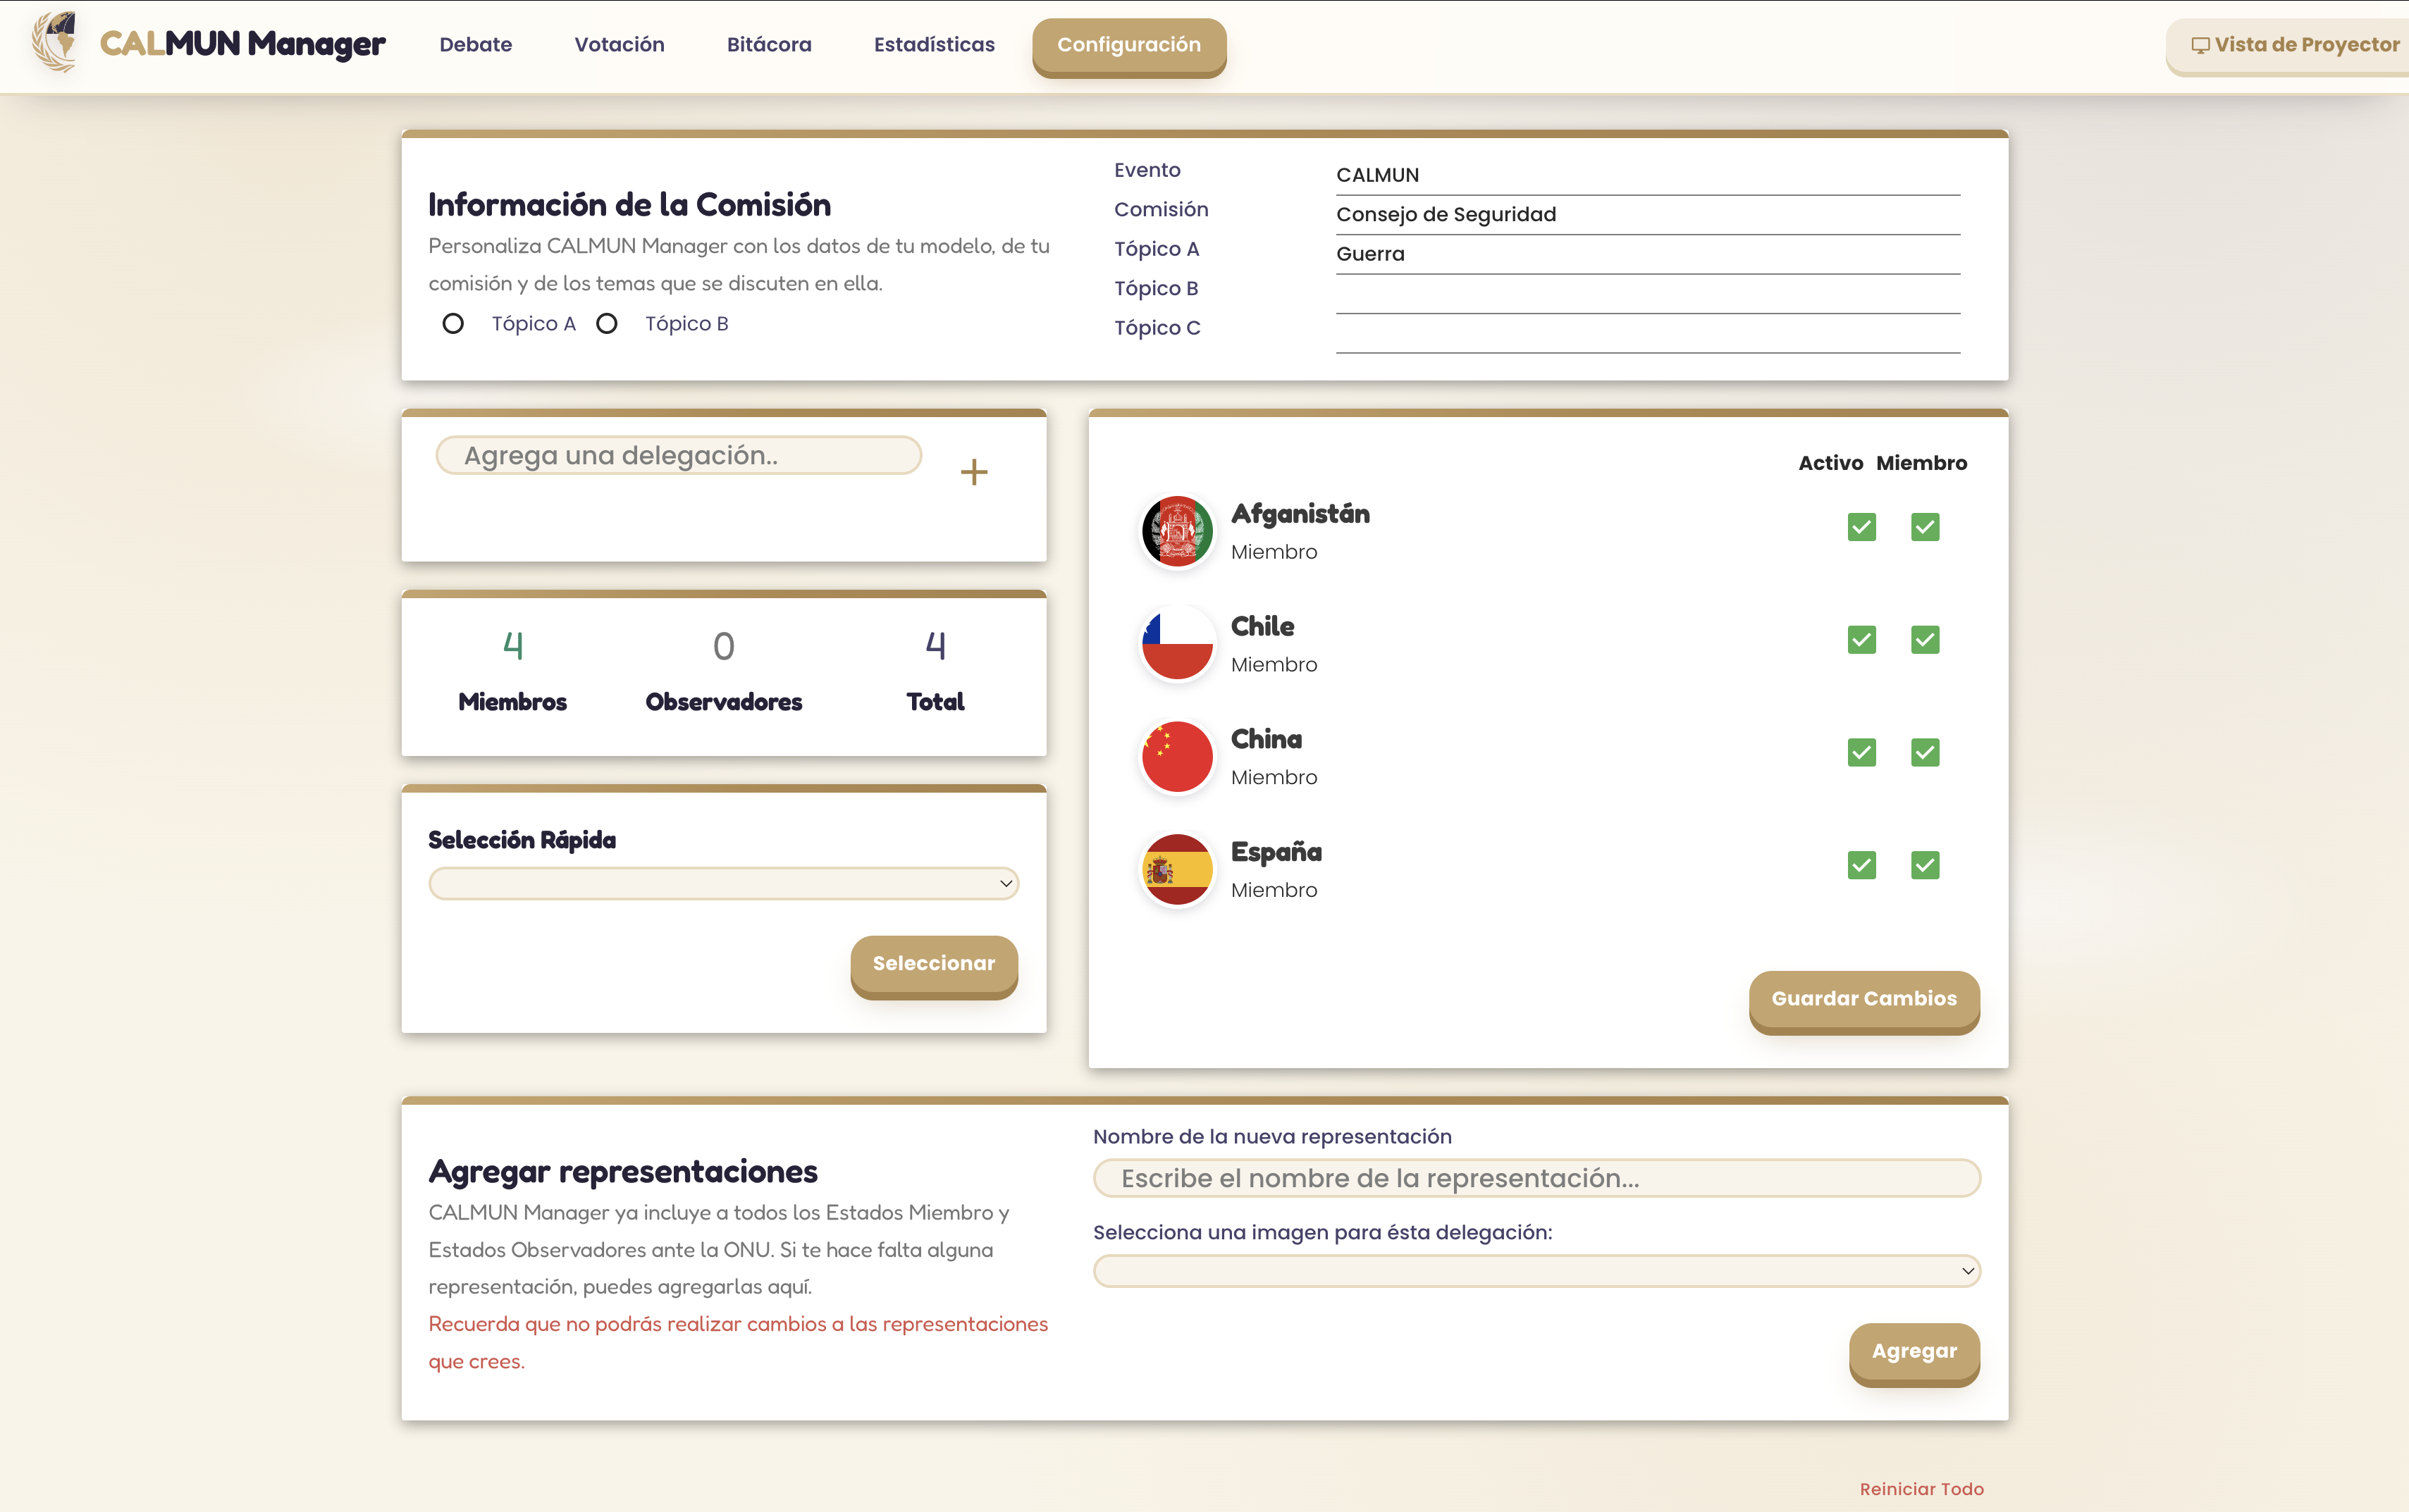Click the Agrega una delegación search field
The width and height of the screenshot is (2409, 1512).
pos(678,455)
